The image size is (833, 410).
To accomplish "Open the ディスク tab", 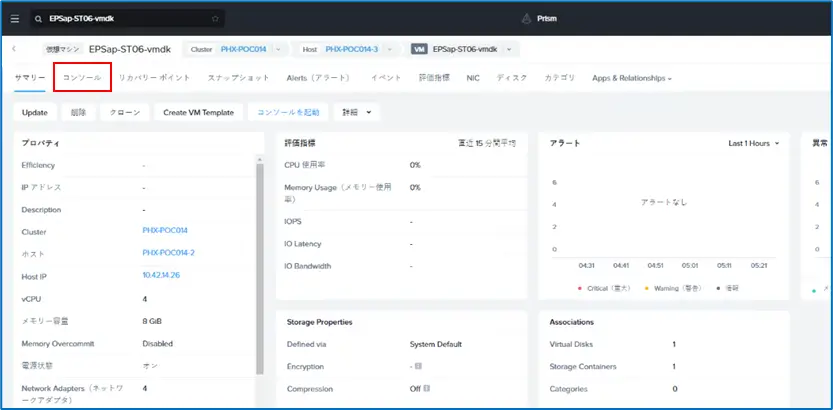I will [x=512, y=78].
